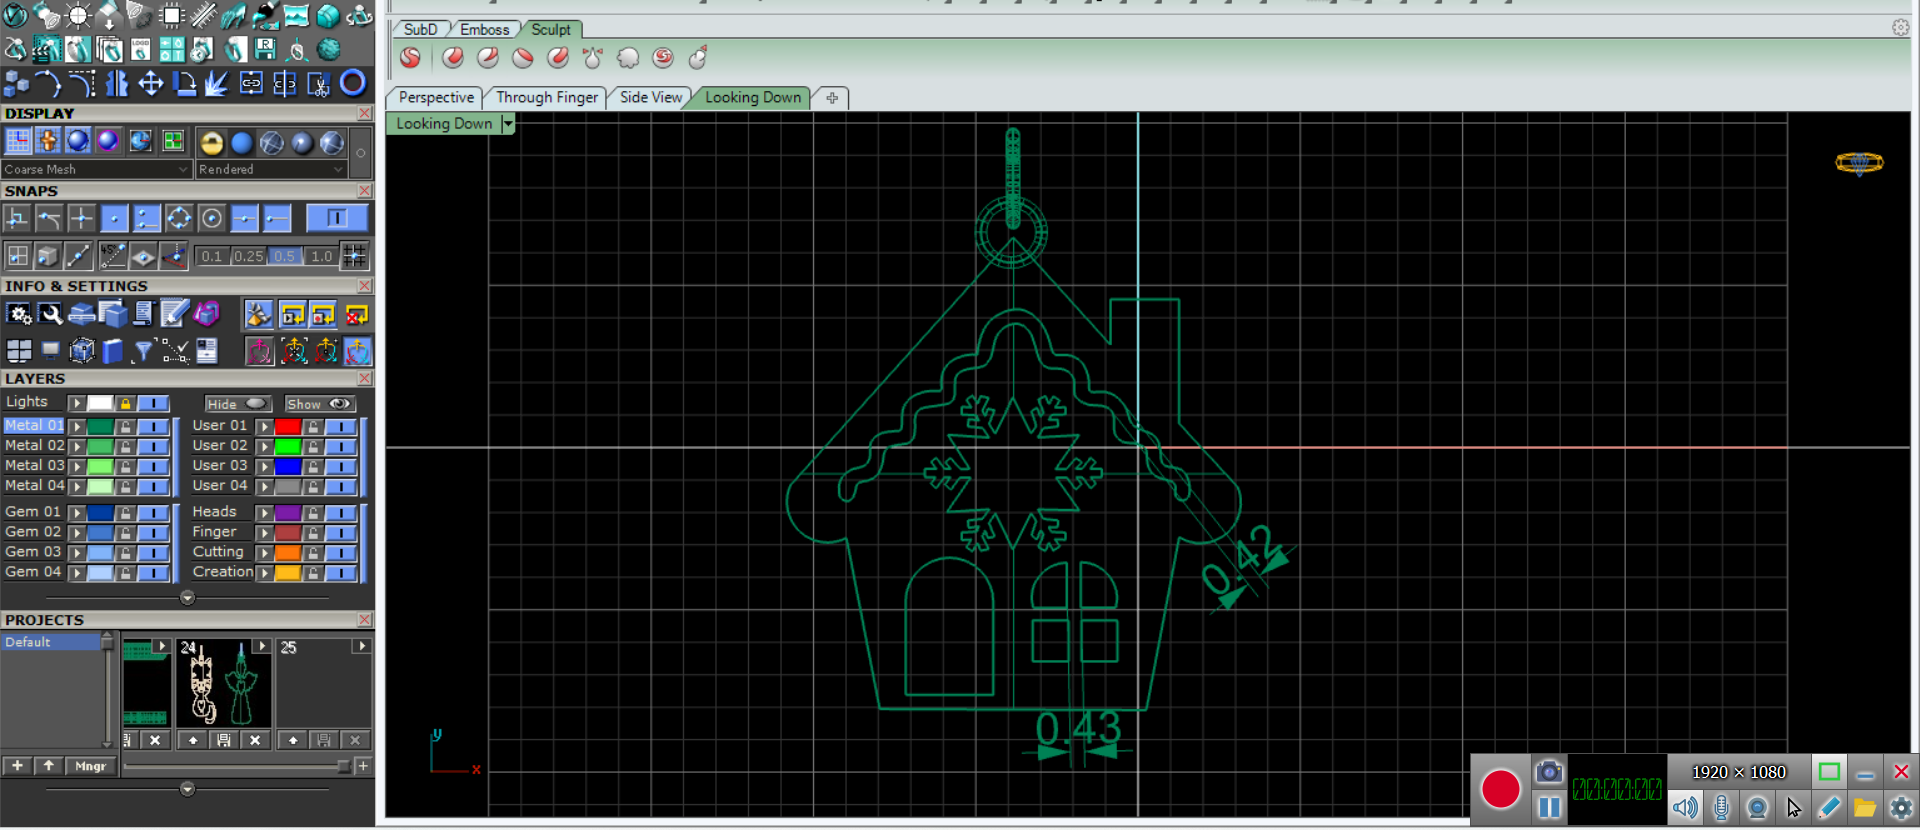
Task: Click the gold sphere render material icon
Action: 211,143
